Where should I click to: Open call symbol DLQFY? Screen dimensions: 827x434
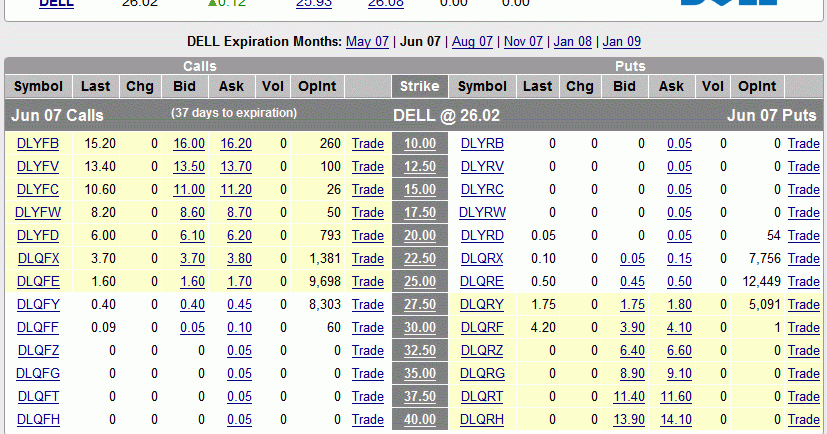[38, 305]
